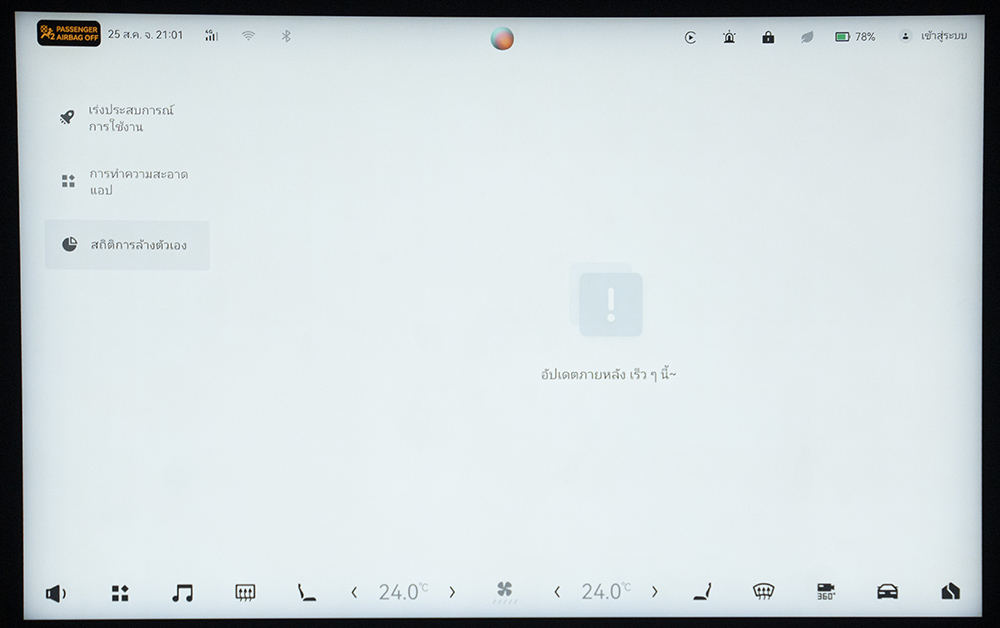Screen dimensions: 1000x628
Task: Tap the voice assistant orb
Action: pyautogui.click(x=502, y=38)
